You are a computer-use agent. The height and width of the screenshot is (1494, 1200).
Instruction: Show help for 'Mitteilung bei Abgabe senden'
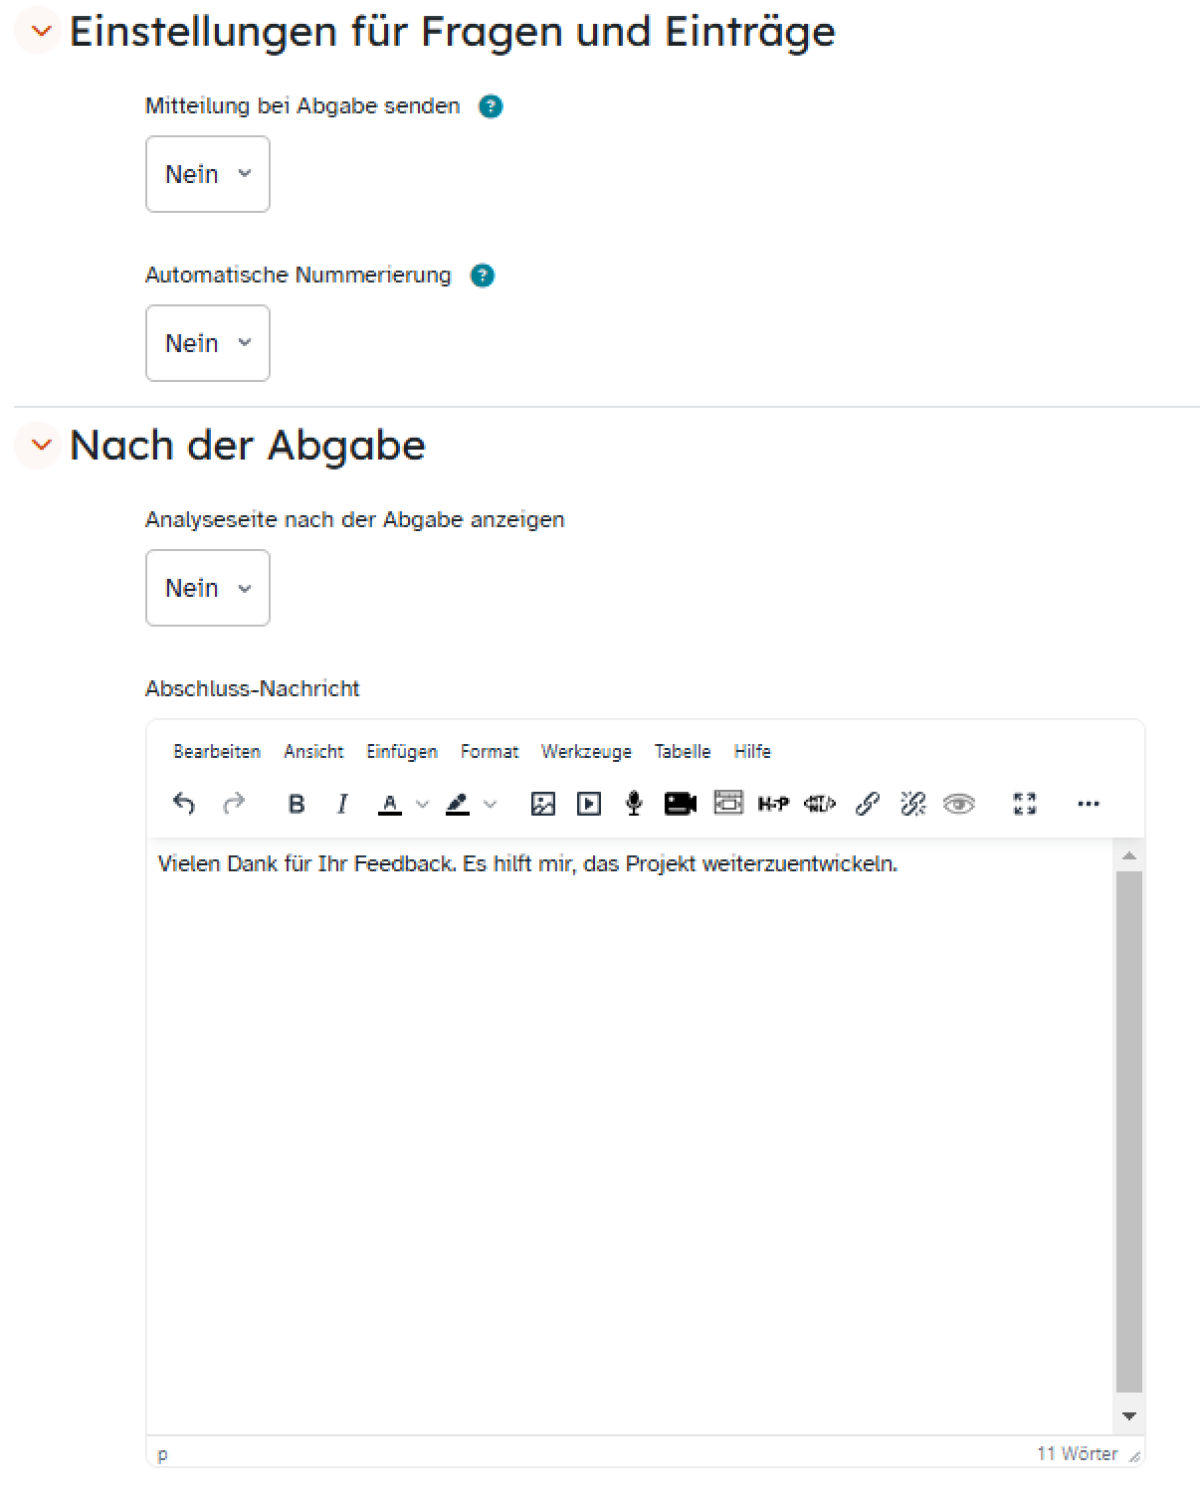pyautogui.click(x=491, y=106)
